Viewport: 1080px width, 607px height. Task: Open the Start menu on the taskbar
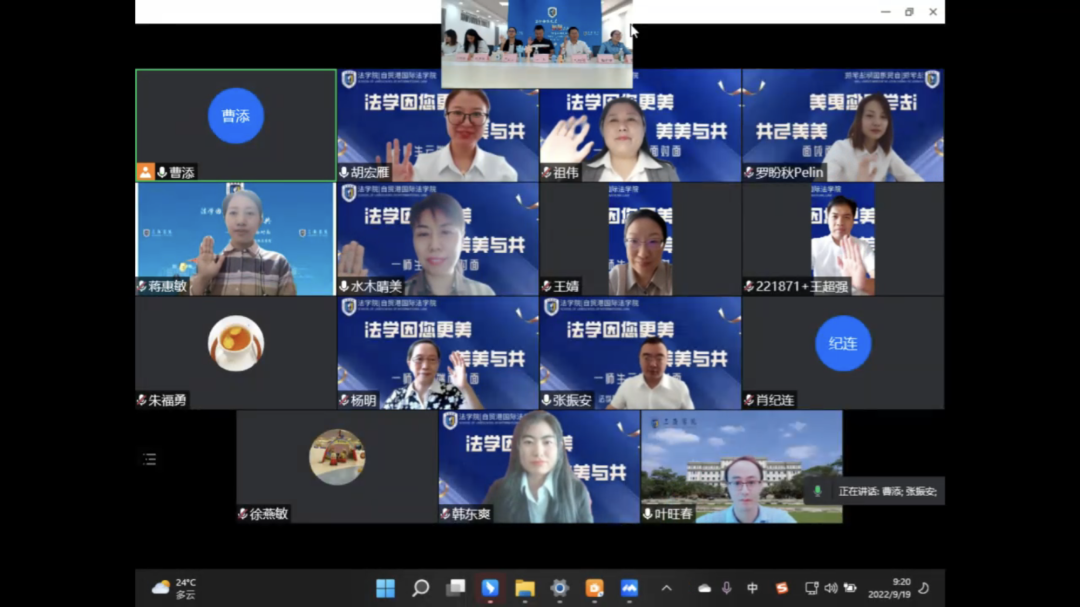point(383,588)
